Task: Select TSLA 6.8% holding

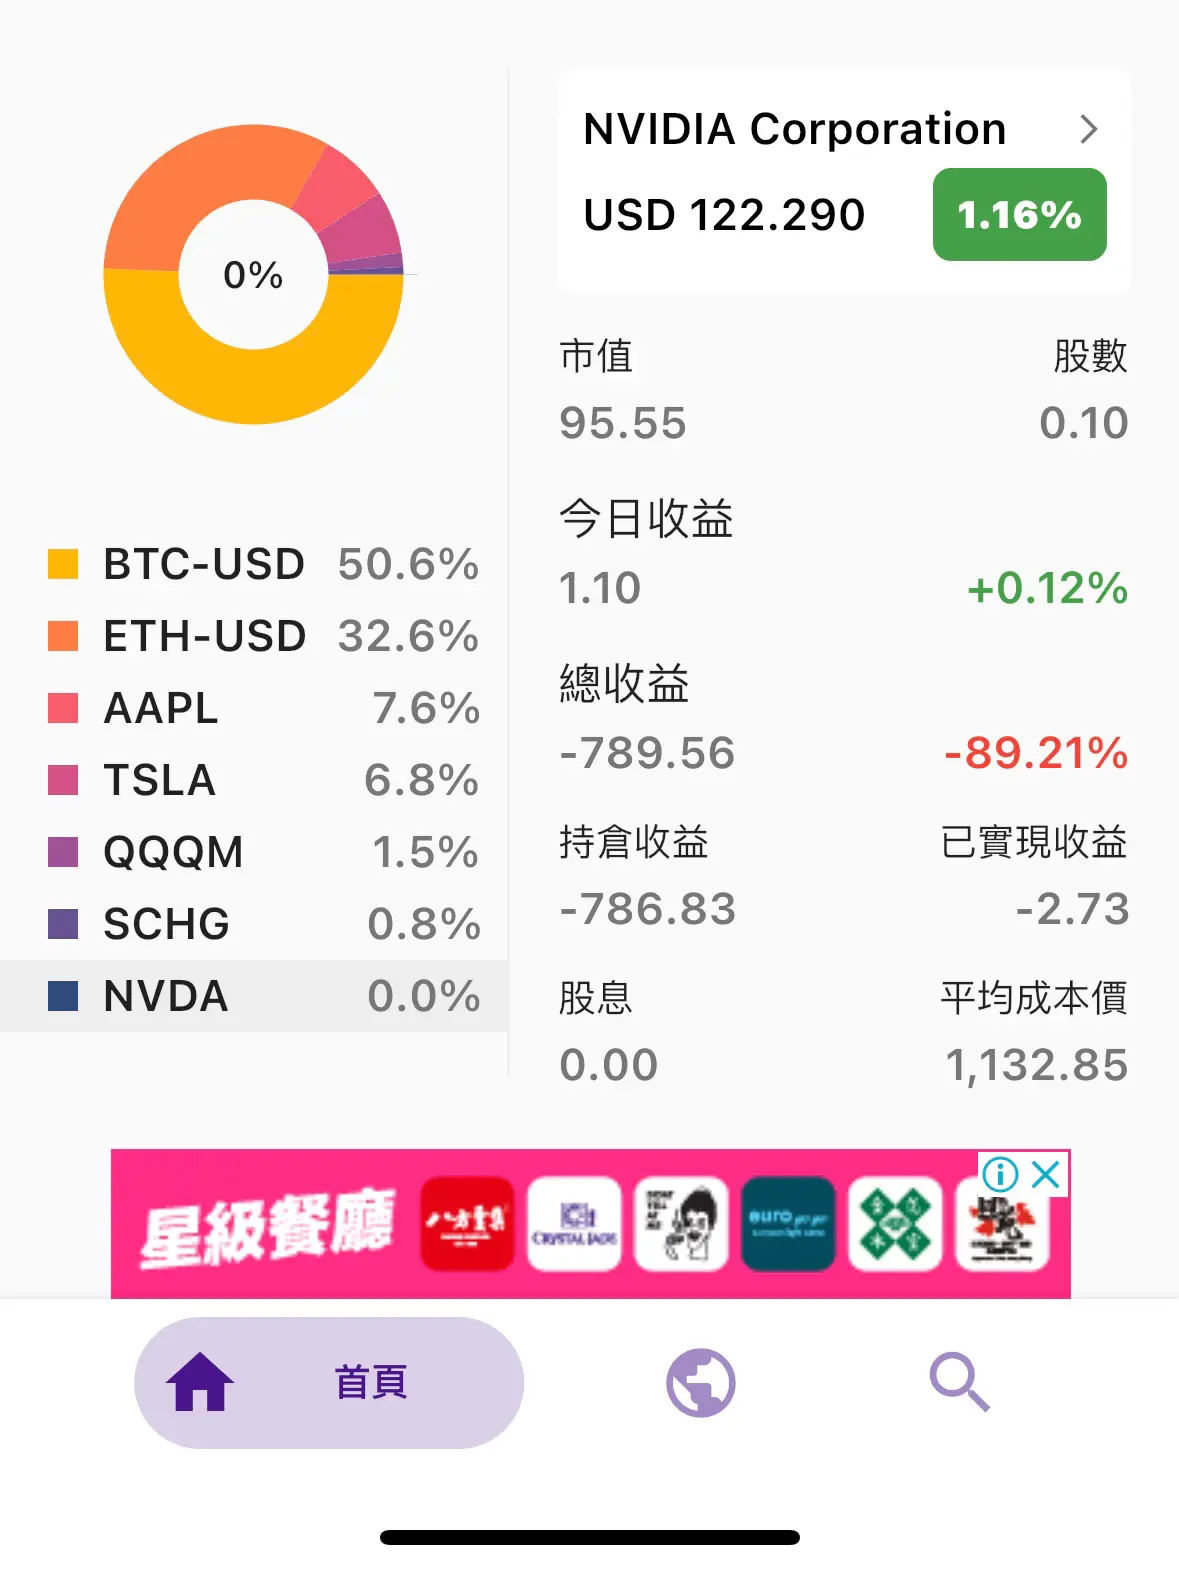Action: 254,780
